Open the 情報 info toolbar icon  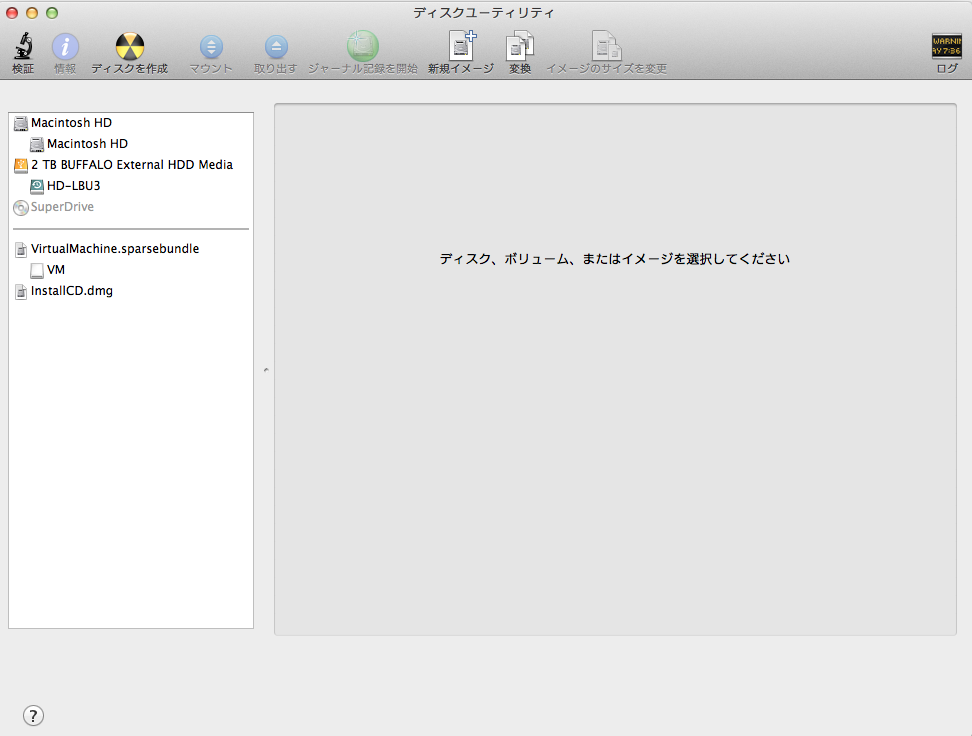coord(65,47)
